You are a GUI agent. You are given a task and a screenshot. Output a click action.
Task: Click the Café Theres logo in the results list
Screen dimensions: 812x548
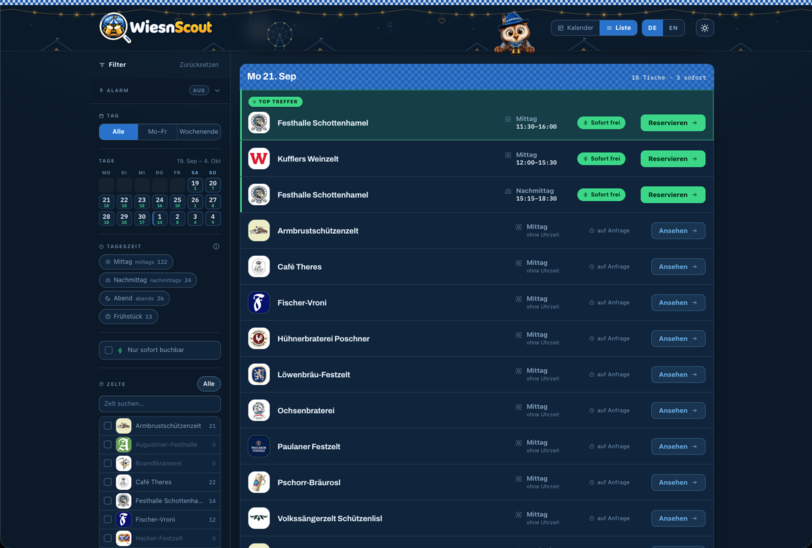[x=259, y=267]
